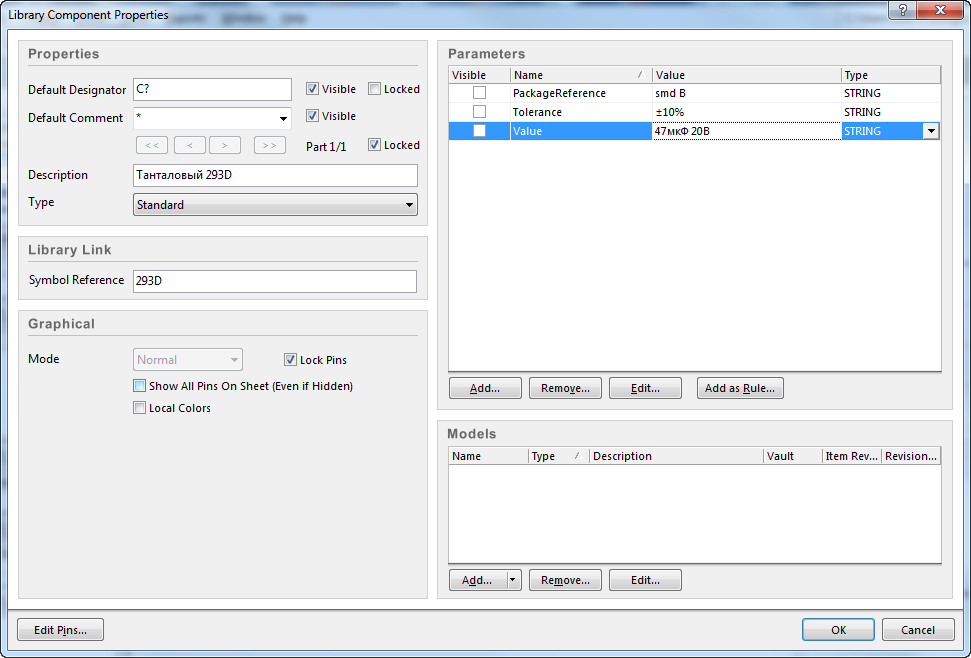Sort parameters by Type column header
The image size is (971, 658).
tap(891, 75)
